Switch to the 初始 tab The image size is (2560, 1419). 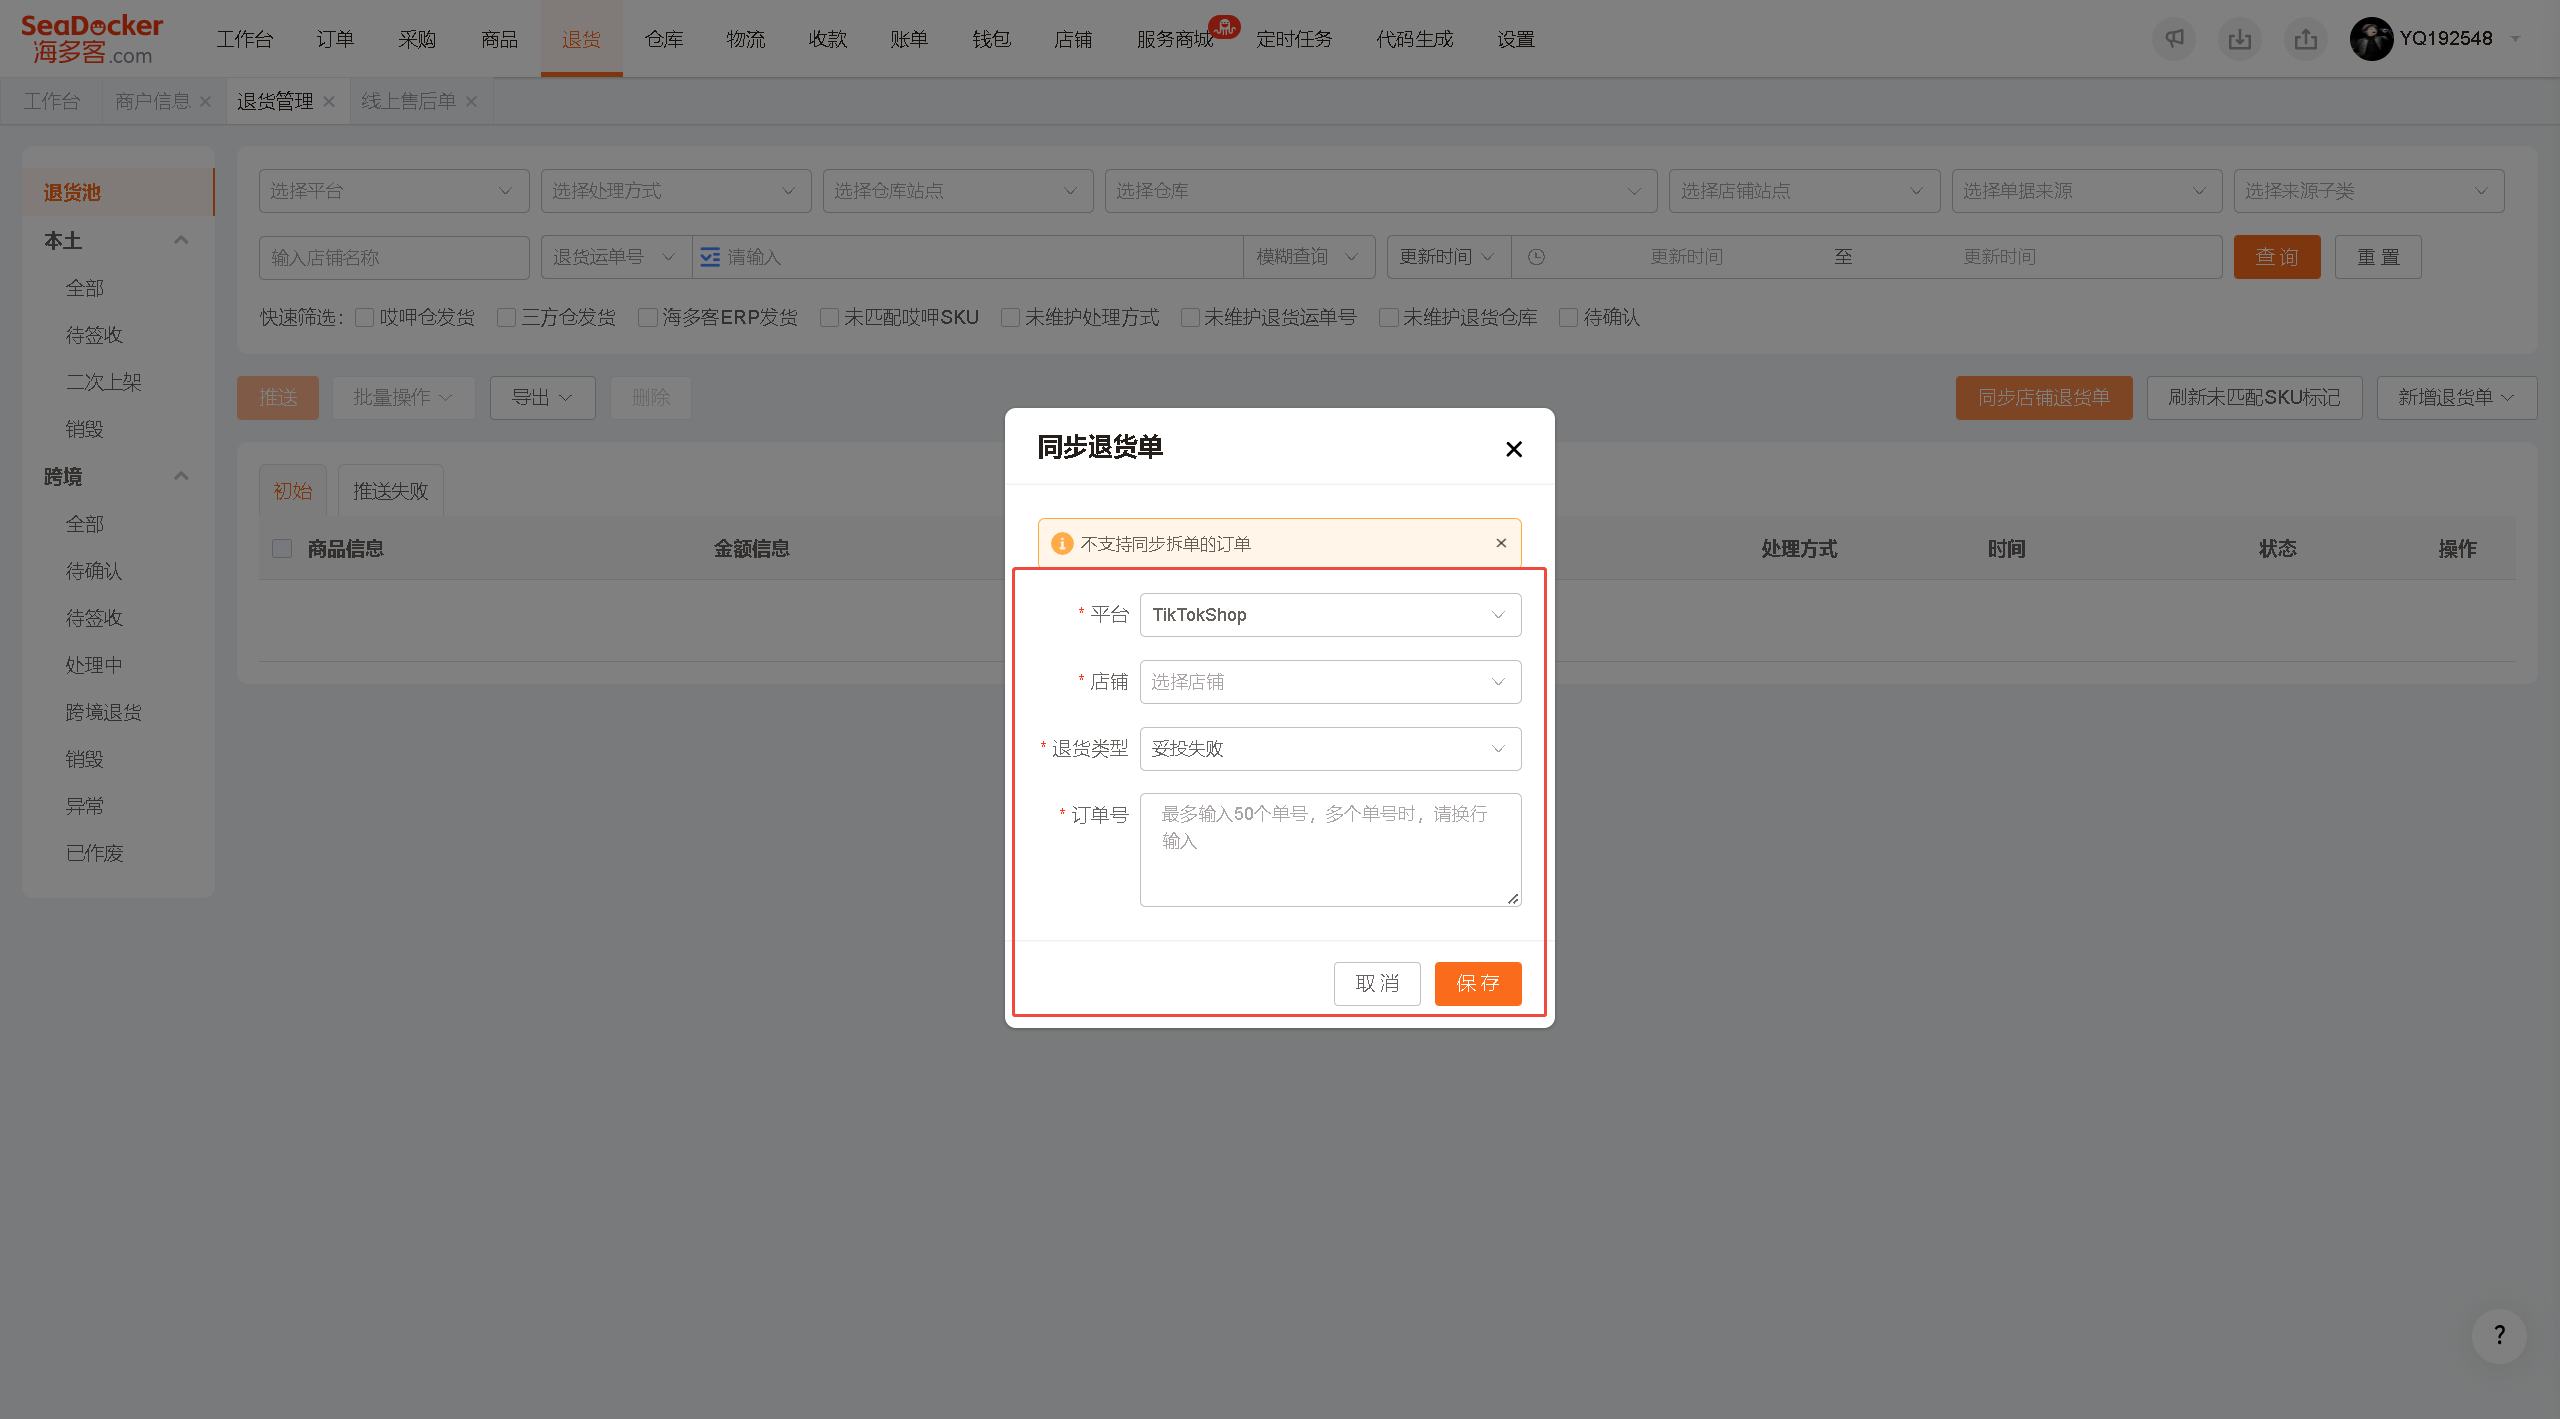(x=293, y=491)
